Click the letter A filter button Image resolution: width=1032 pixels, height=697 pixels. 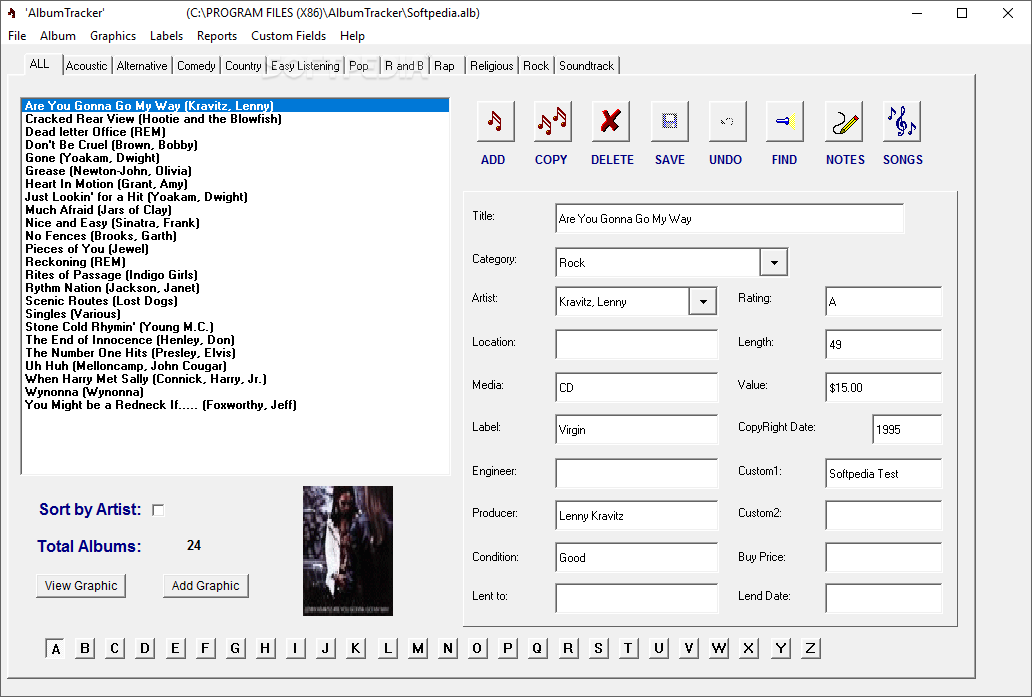(56, 649)
